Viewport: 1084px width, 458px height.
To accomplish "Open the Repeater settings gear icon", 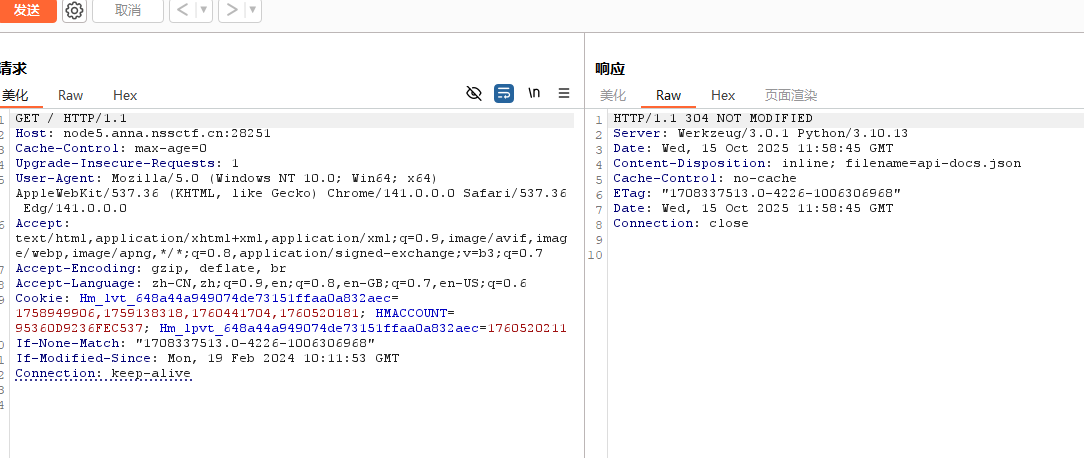I will [x=74, y=10].
